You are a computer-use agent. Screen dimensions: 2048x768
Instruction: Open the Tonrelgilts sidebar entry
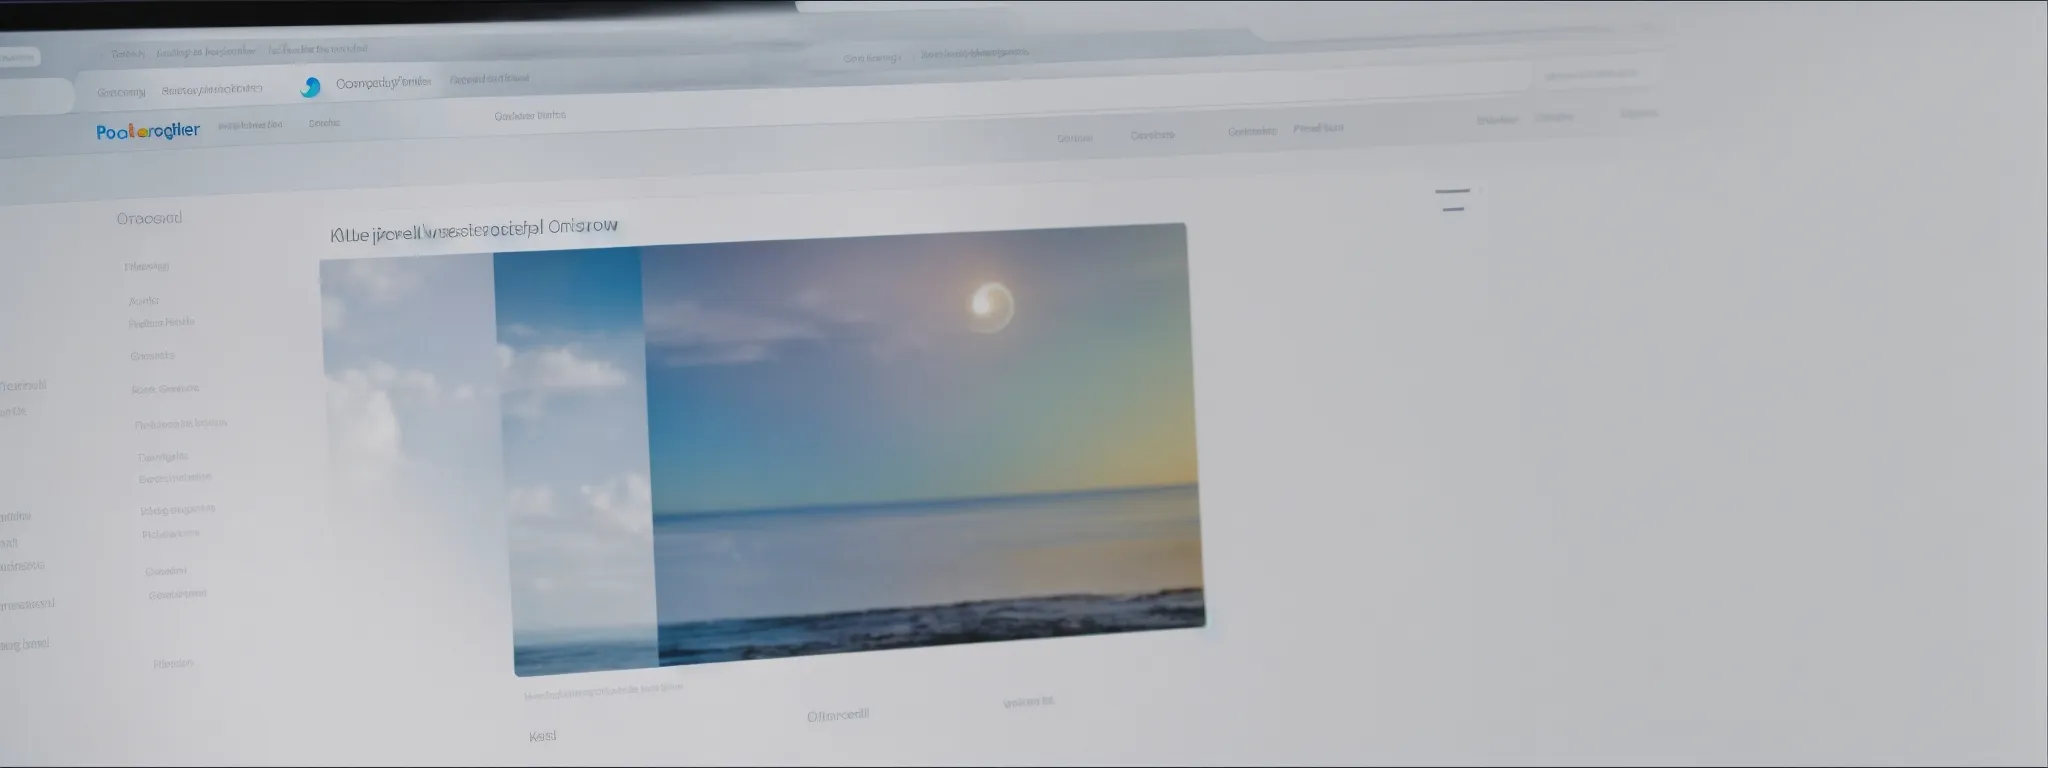point(162,456)
